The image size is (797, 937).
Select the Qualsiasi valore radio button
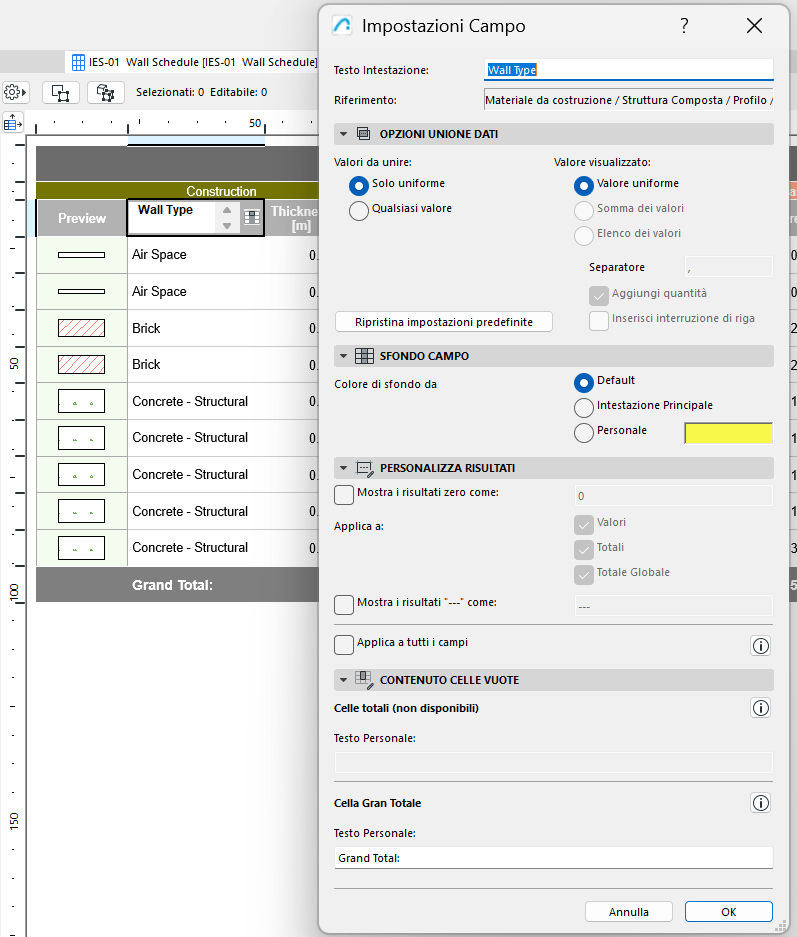pos(358,210)
